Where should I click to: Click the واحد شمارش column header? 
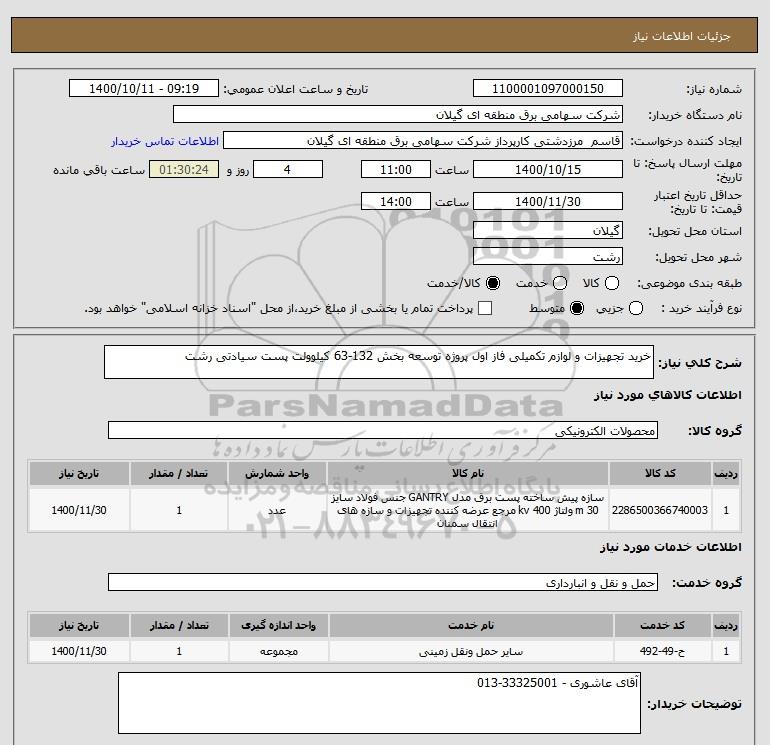(x=277, y=473)
